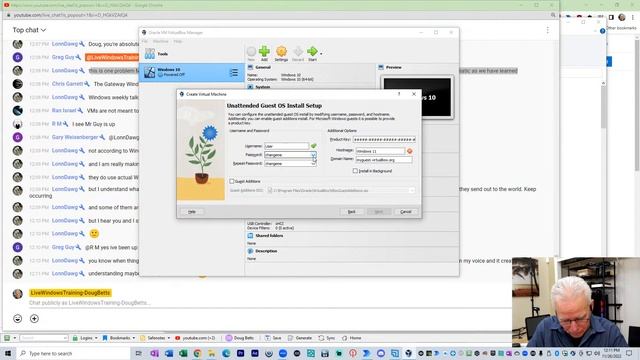Viewport: 640px width, 360px height.
Task: Click the Back button in wizard
Action: point(351,212)
